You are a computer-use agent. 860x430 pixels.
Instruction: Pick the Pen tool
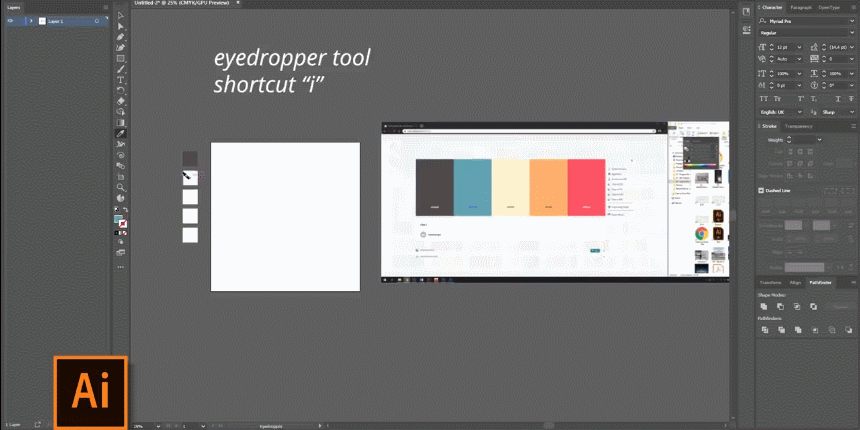[x=121, y=37]
